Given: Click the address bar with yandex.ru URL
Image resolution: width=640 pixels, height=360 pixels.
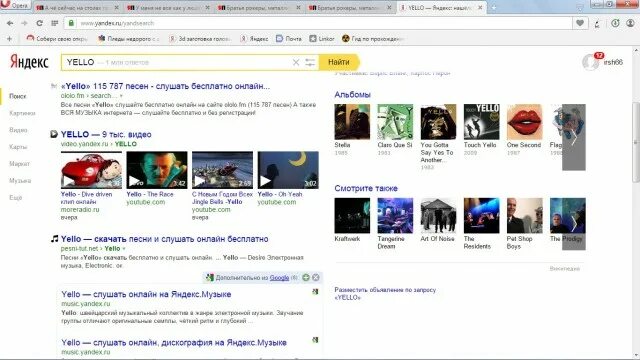Looking at the screenshot, I should pos(318,23).
